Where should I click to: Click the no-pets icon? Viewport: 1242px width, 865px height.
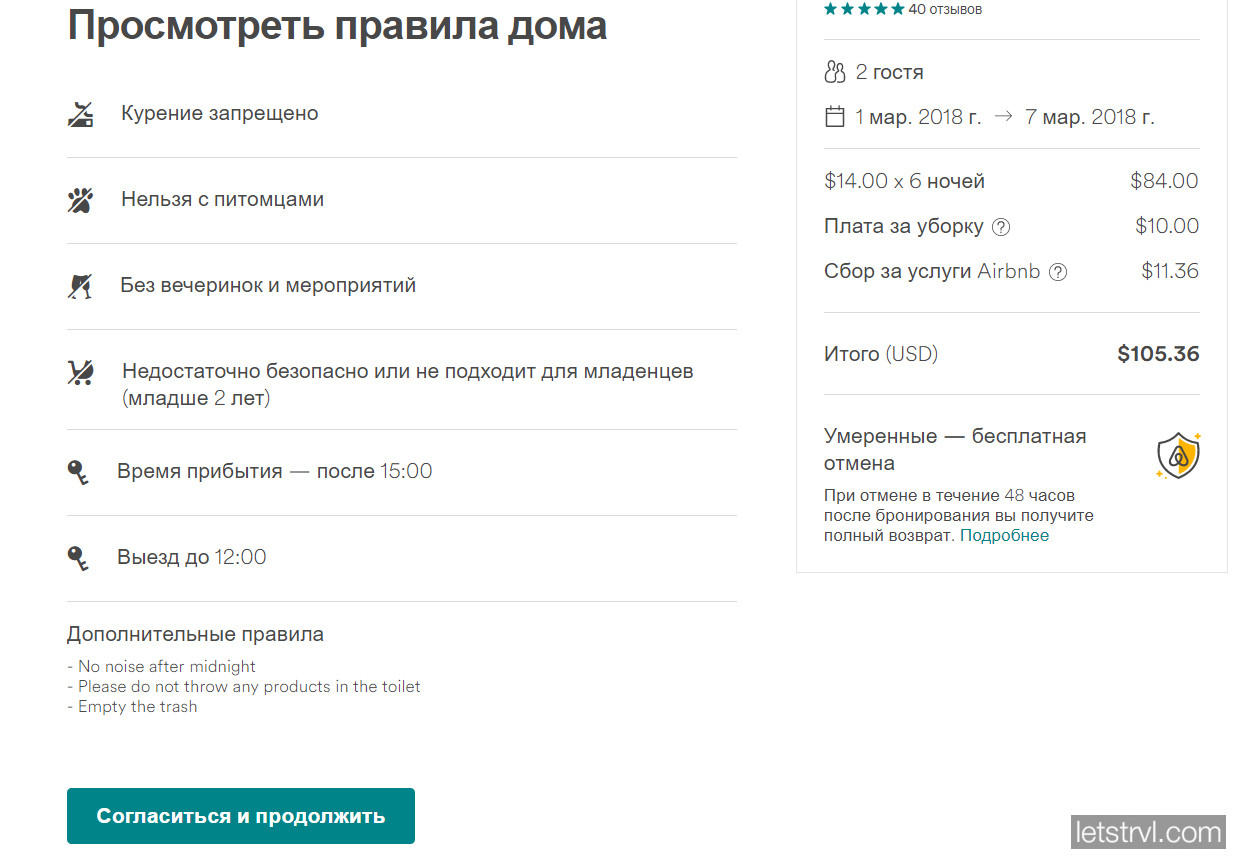pyautogui.click(x=81, y=198)
